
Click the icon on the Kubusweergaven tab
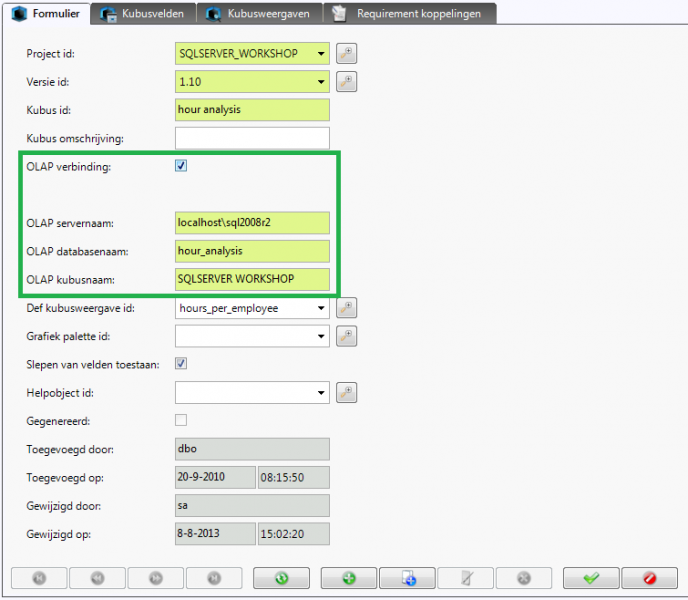click(x=213, y=14)
